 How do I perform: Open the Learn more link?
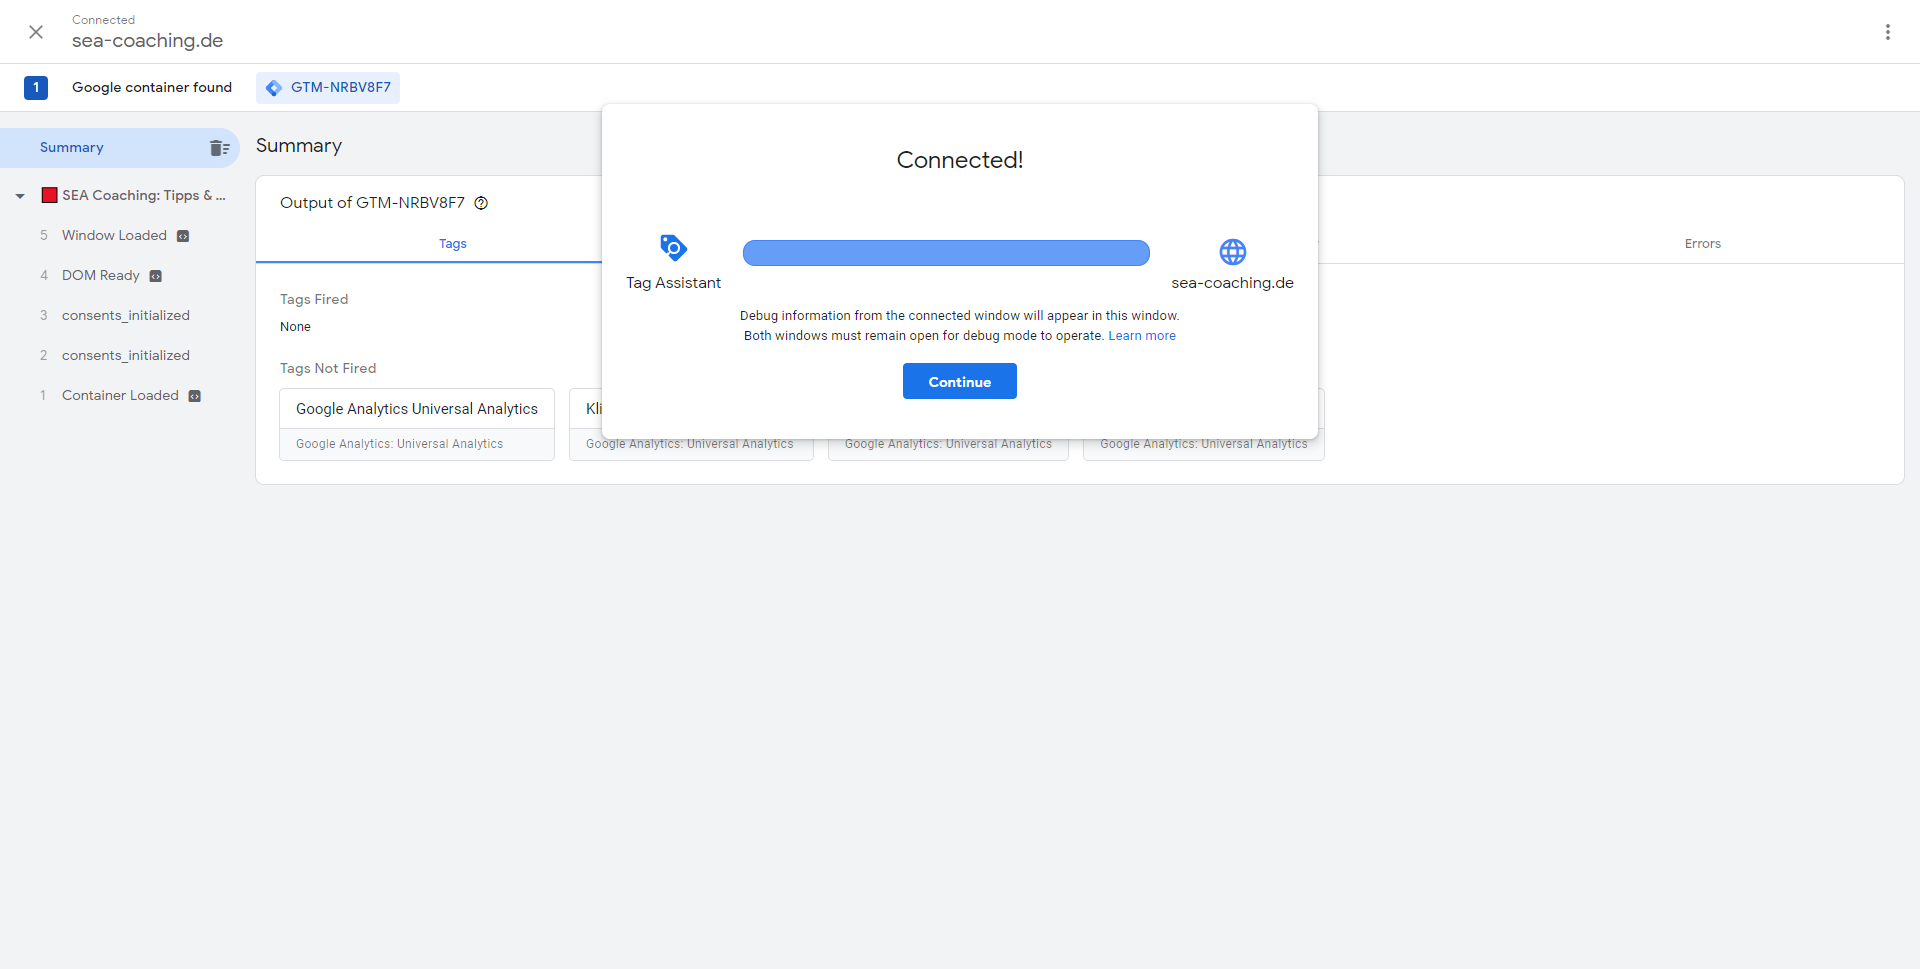[x=1142, y=336]
